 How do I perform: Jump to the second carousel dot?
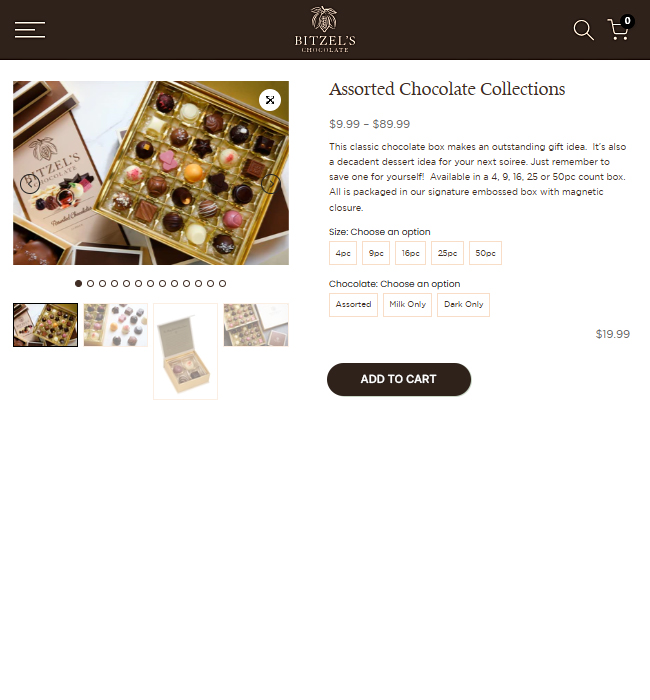coord(91,283)
